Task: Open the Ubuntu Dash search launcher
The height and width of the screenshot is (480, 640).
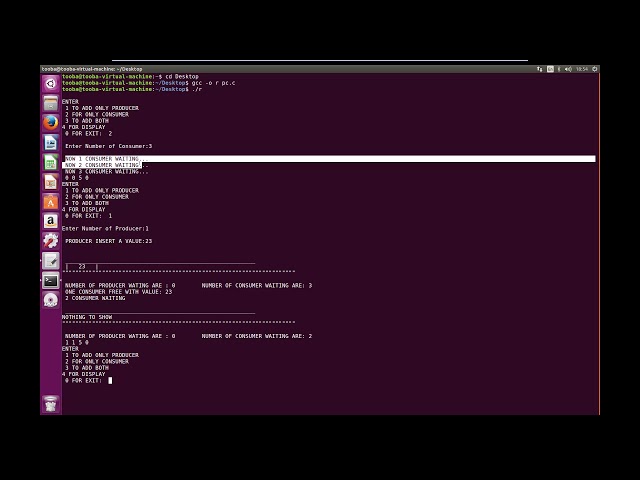Action: (51, 84)
